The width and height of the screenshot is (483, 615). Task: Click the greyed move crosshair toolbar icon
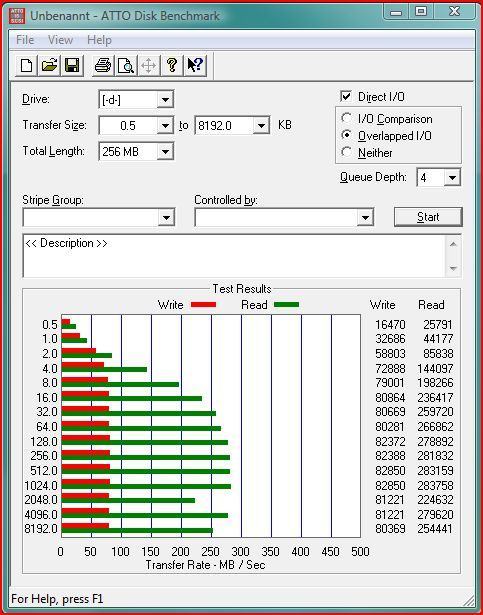[149, 65]
